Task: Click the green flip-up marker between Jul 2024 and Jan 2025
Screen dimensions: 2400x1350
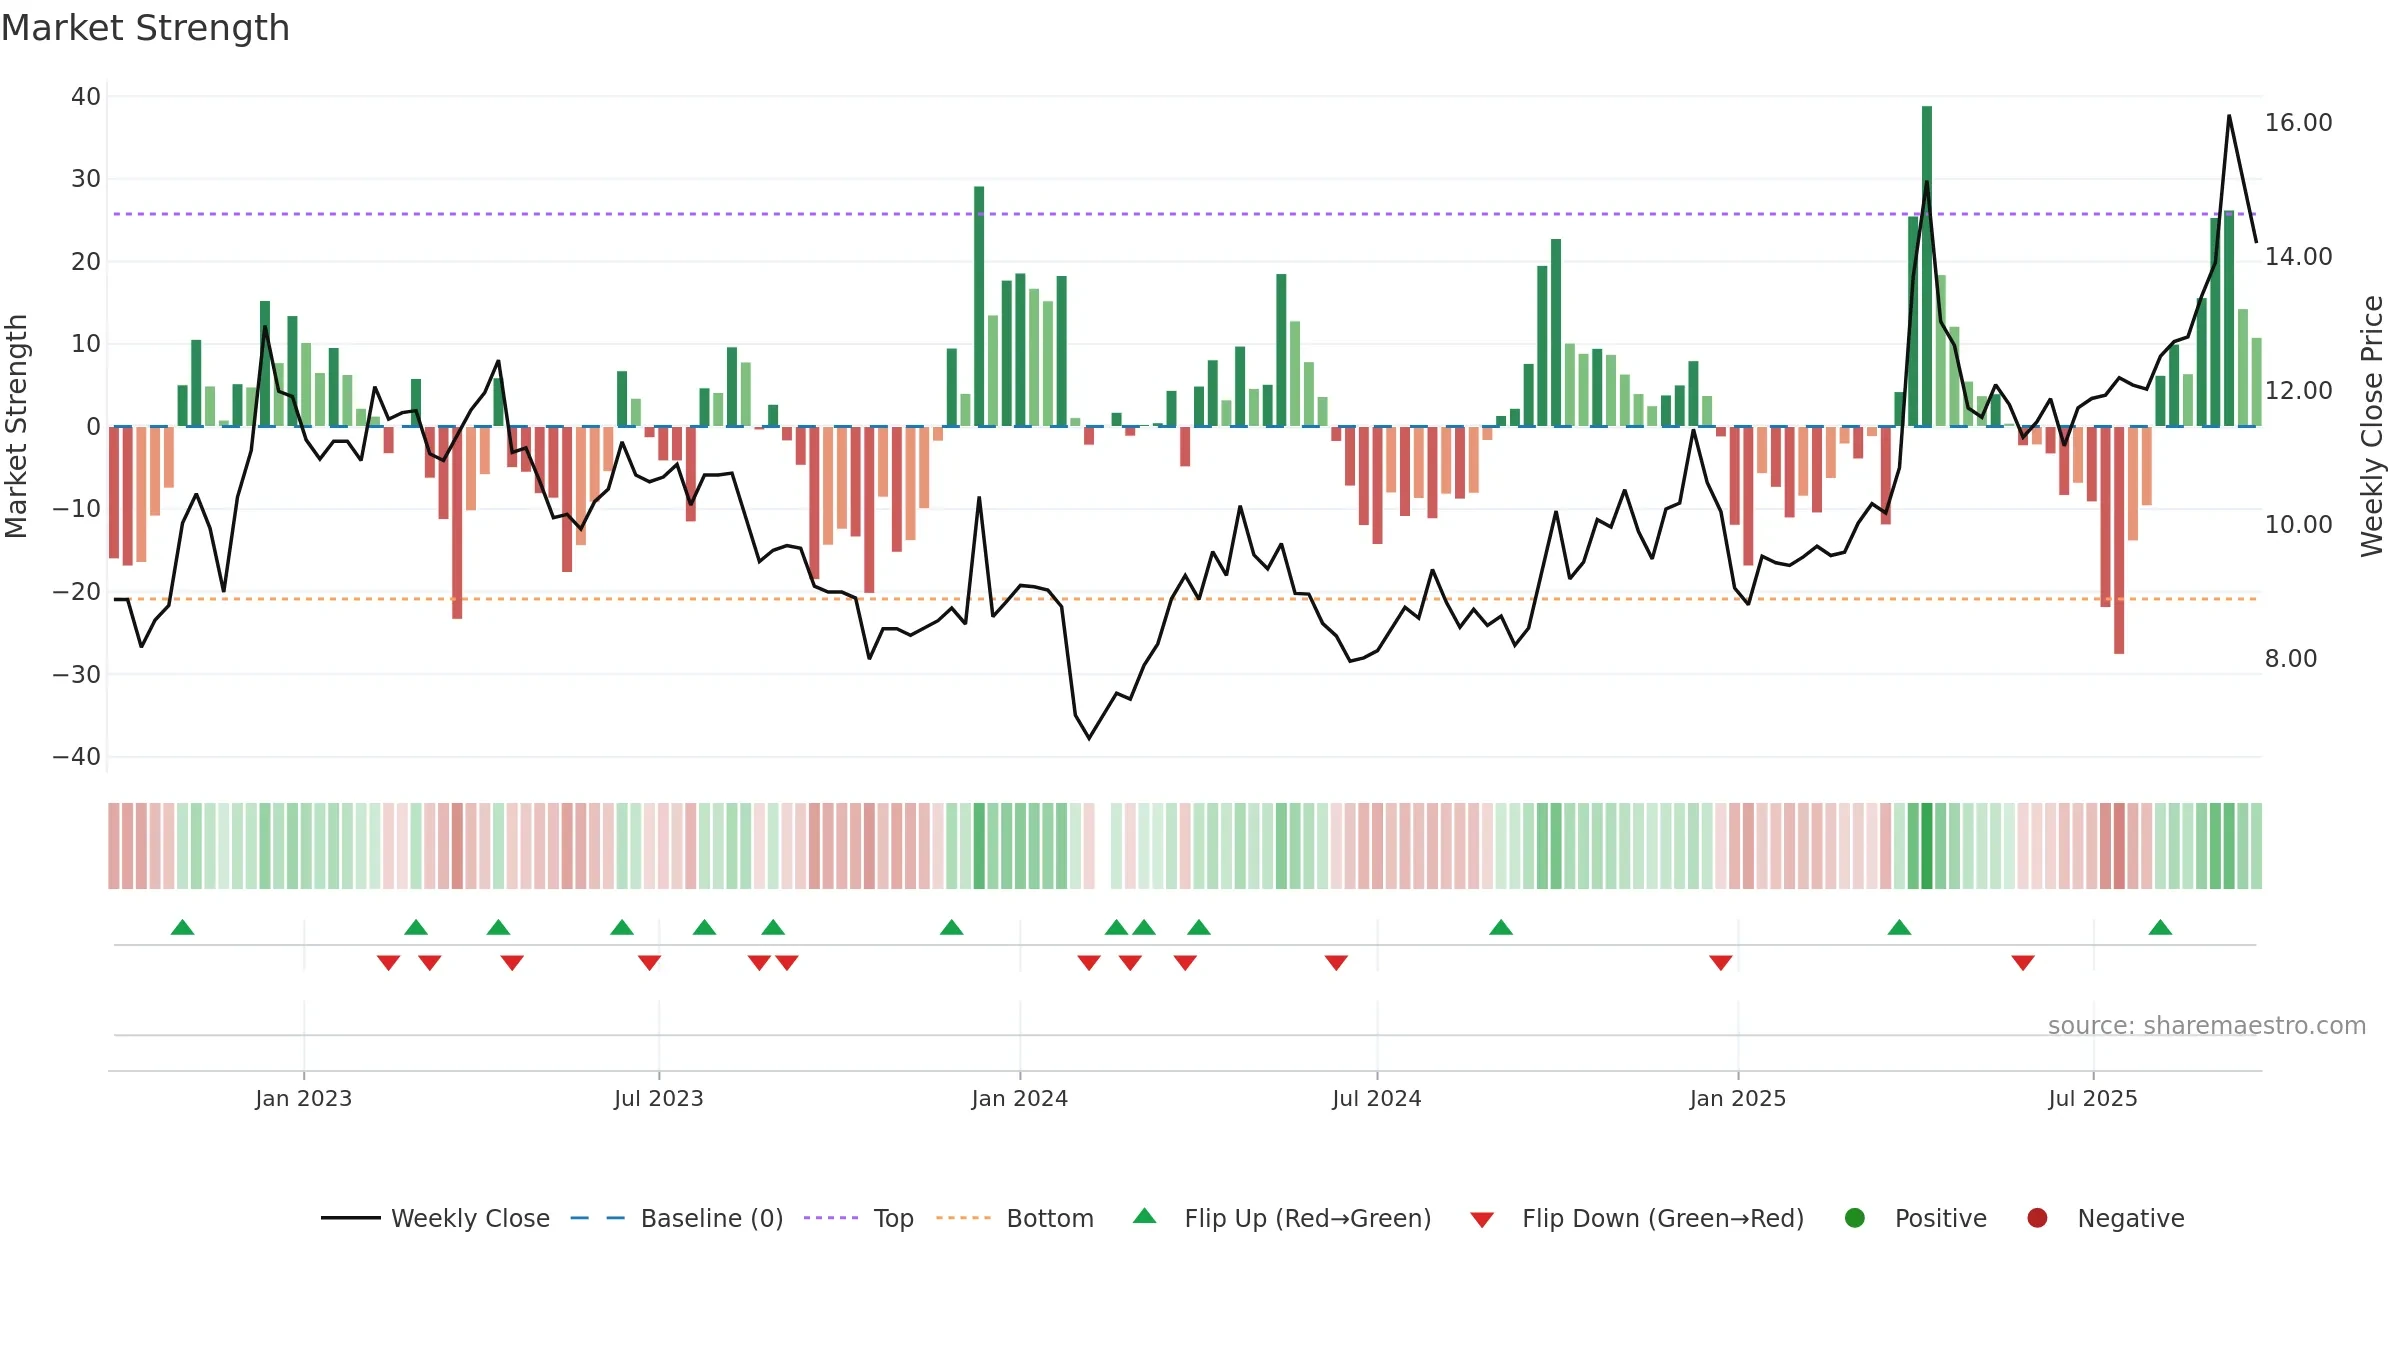Action: click(x=1501, y=927)
